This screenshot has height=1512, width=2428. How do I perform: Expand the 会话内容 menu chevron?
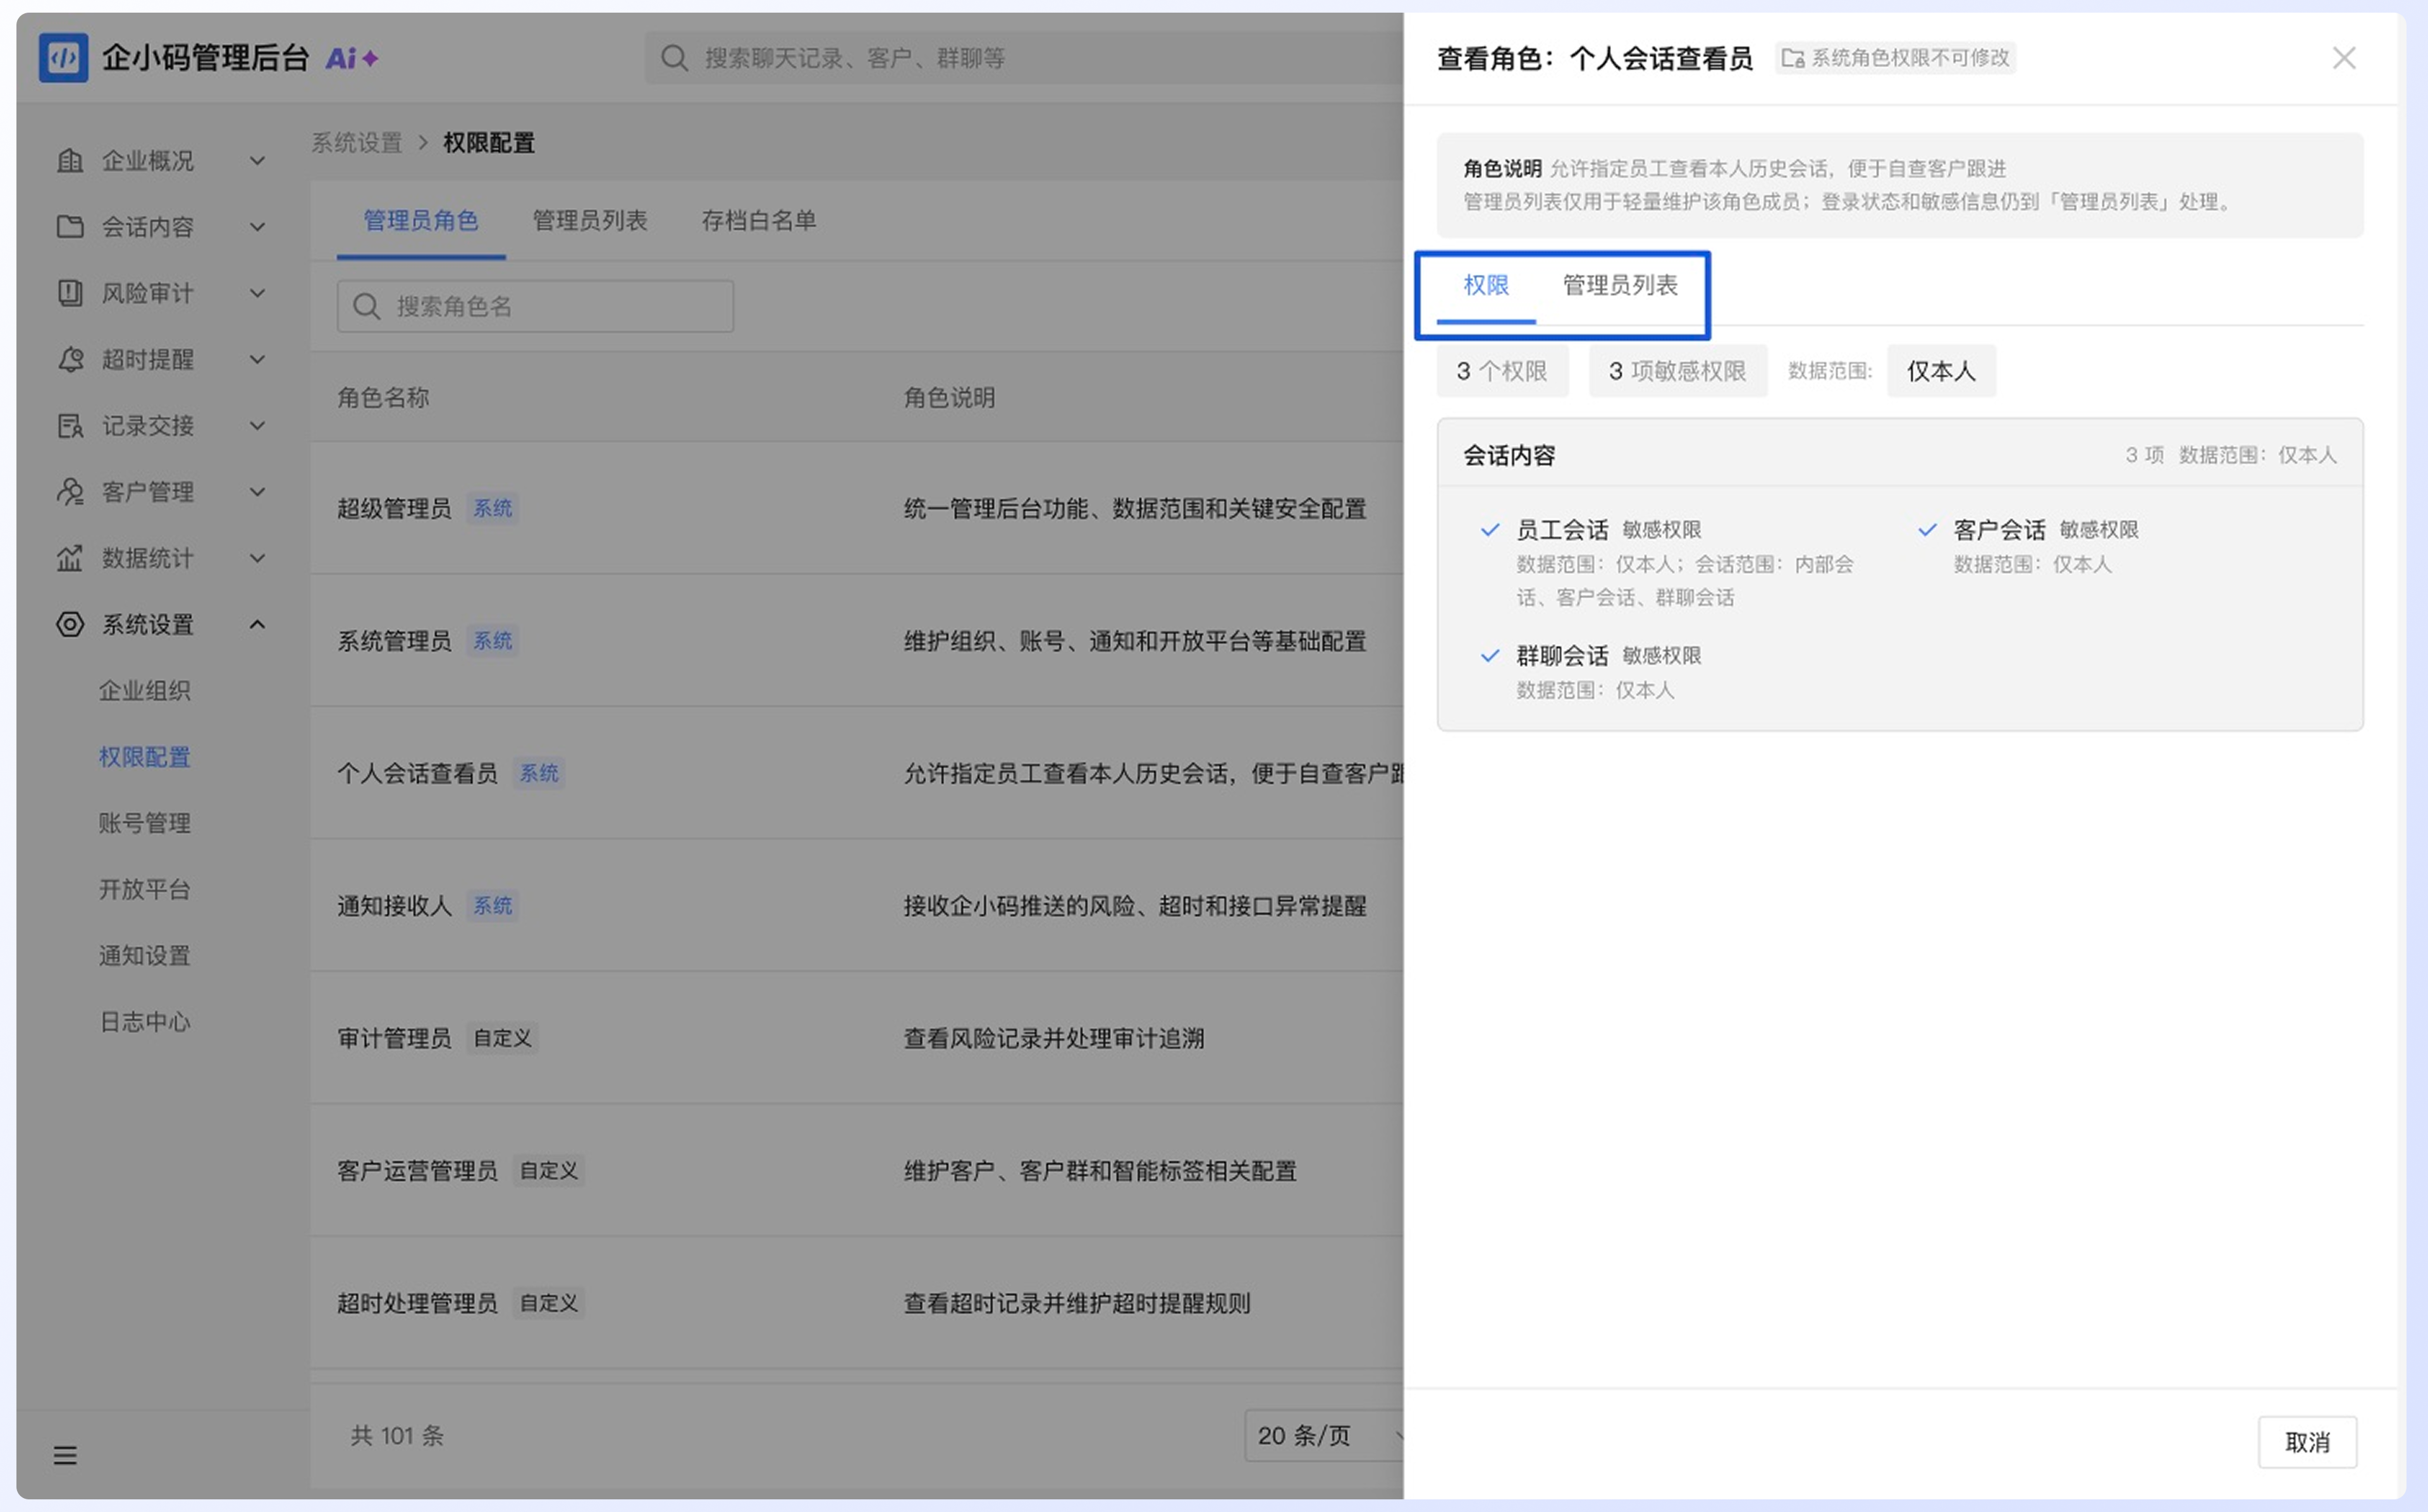tap(257, 226)
